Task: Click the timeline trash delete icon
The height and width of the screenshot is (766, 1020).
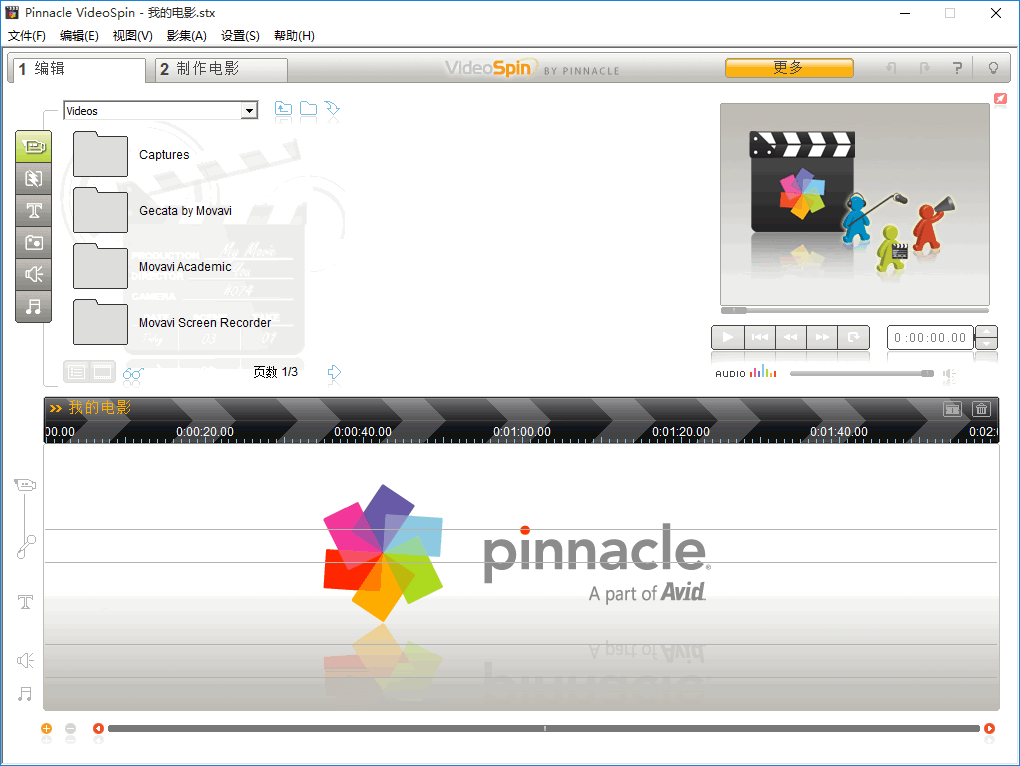Action: click(x=981, y=408)
